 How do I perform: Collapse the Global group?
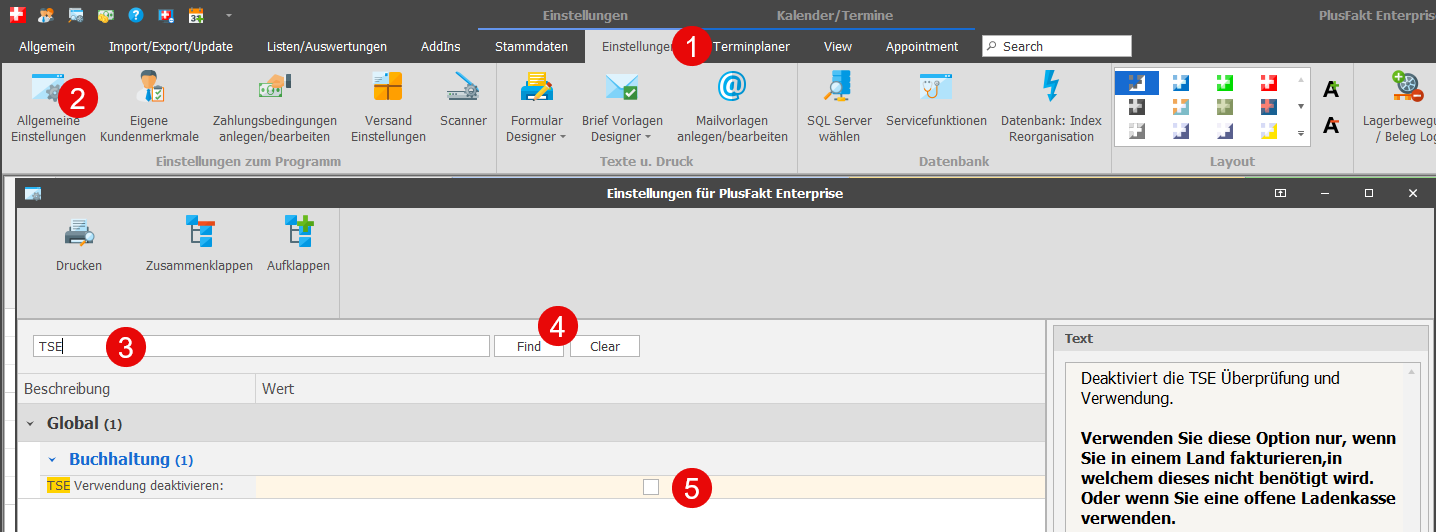(30, 424)
